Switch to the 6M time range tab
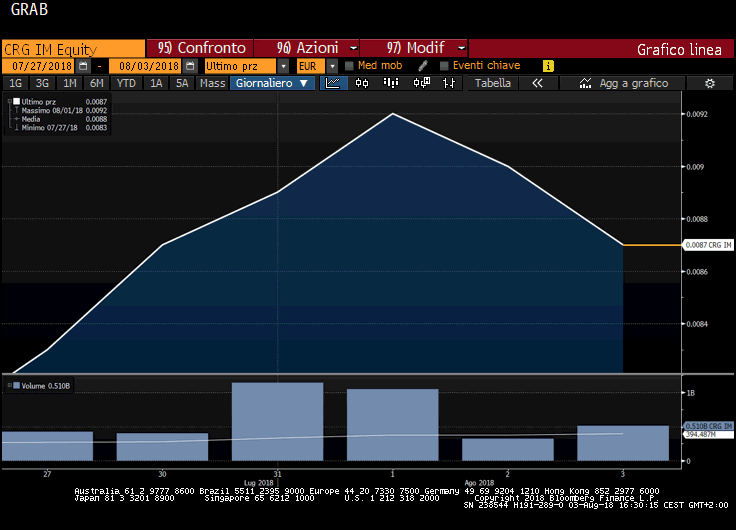This screenshot has width=736, height=530. 97,83
